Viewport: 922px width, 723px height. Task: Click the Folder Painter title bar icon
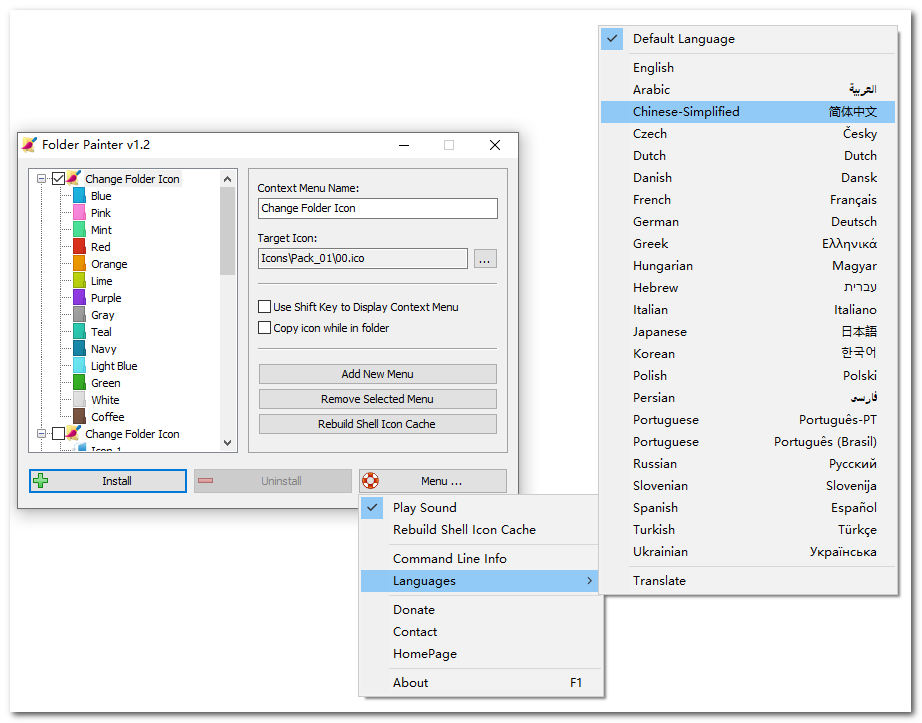[x=29, y=145]
